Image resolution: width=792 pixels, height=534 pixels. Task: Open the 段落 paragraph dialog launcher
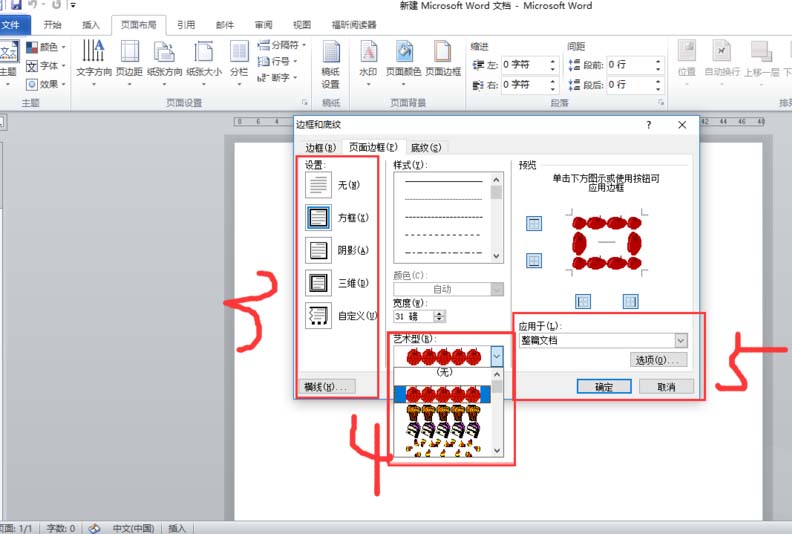click(x=661, y=103)
